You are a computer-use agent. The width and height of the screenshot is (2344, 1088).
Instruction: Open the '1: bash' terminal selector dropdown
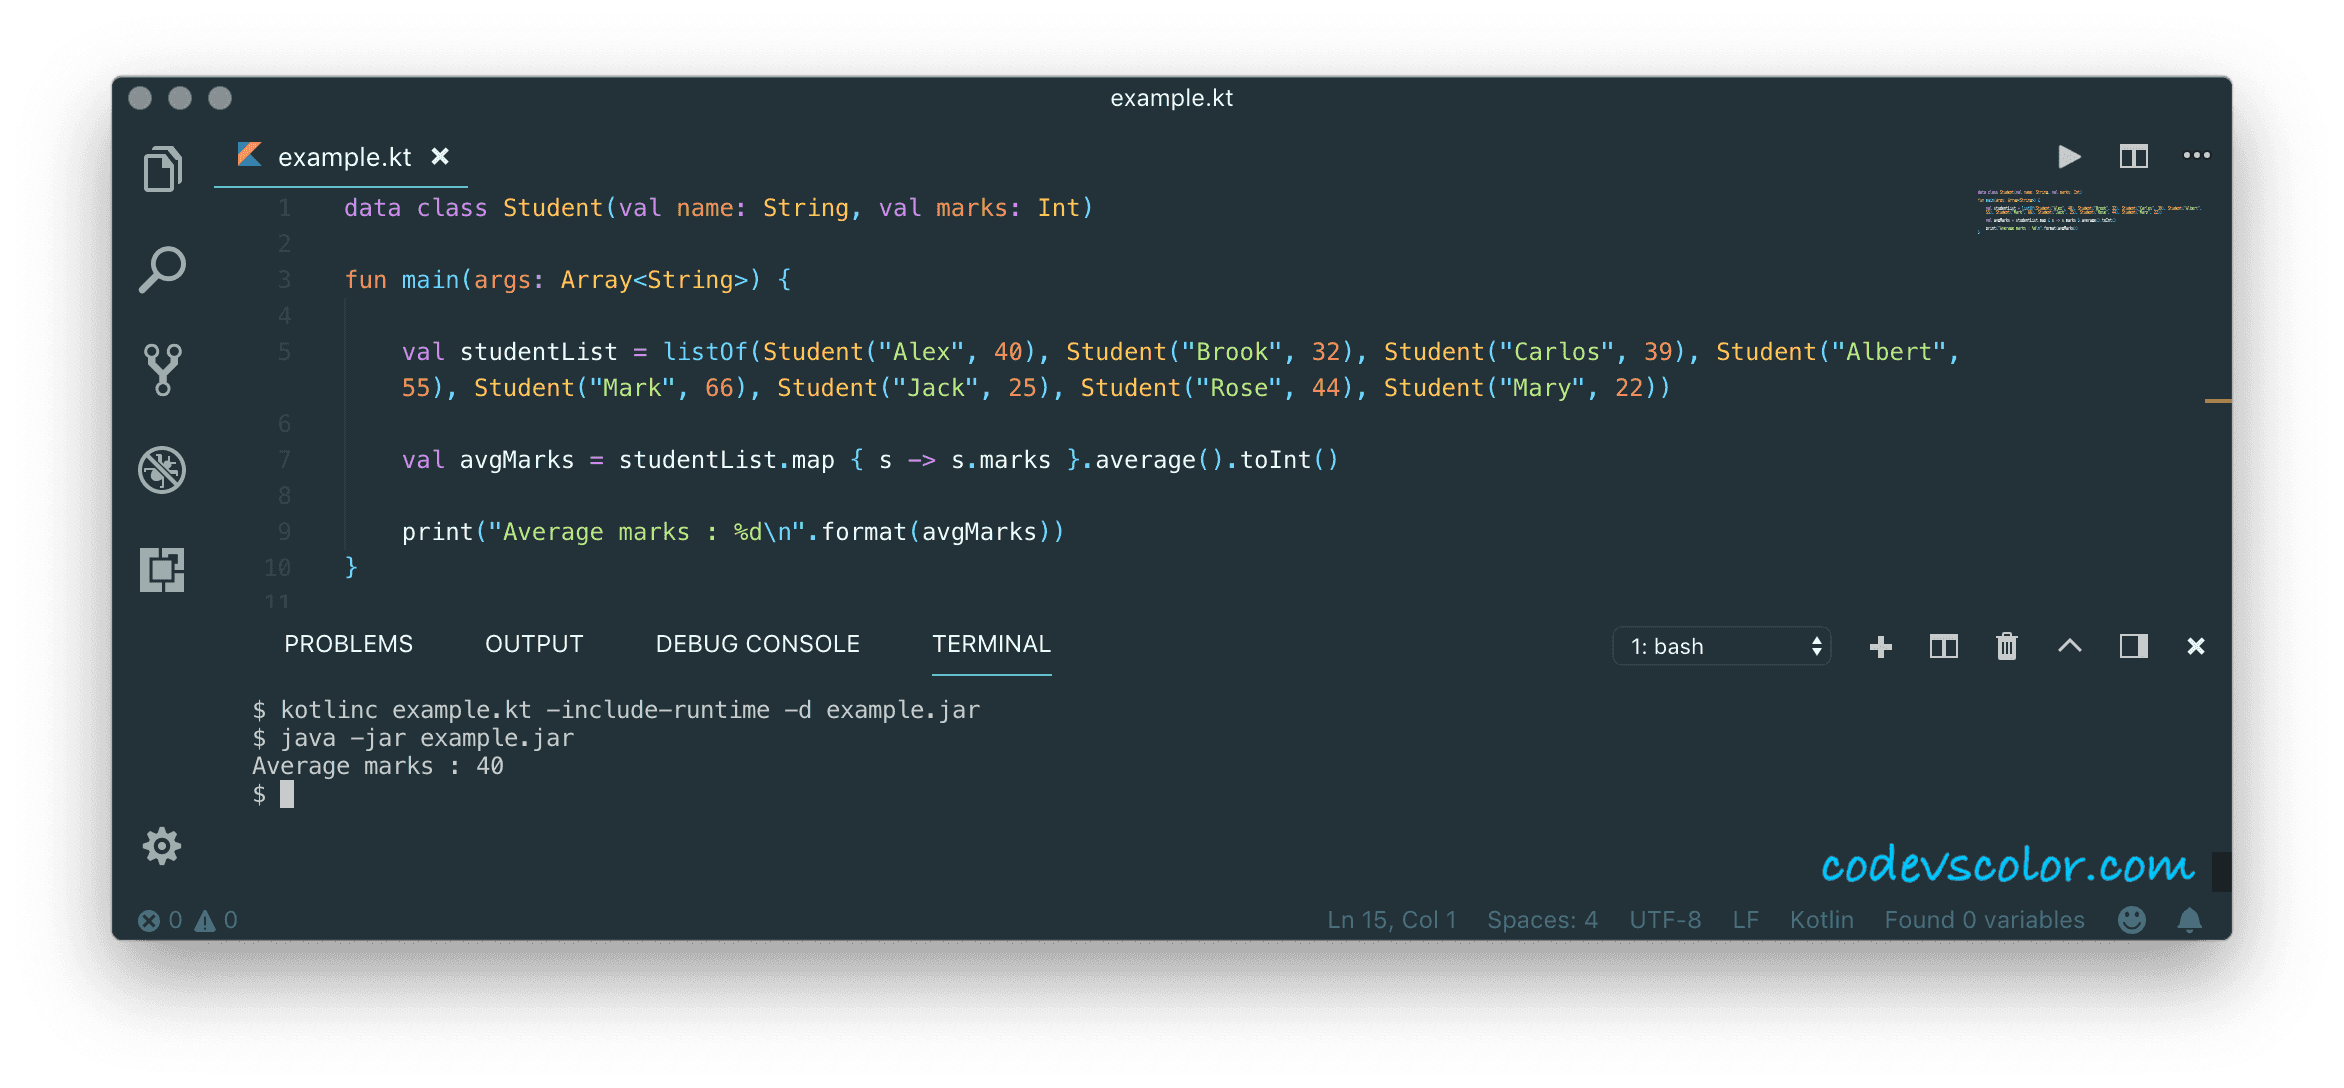(x=1721, y=646)
